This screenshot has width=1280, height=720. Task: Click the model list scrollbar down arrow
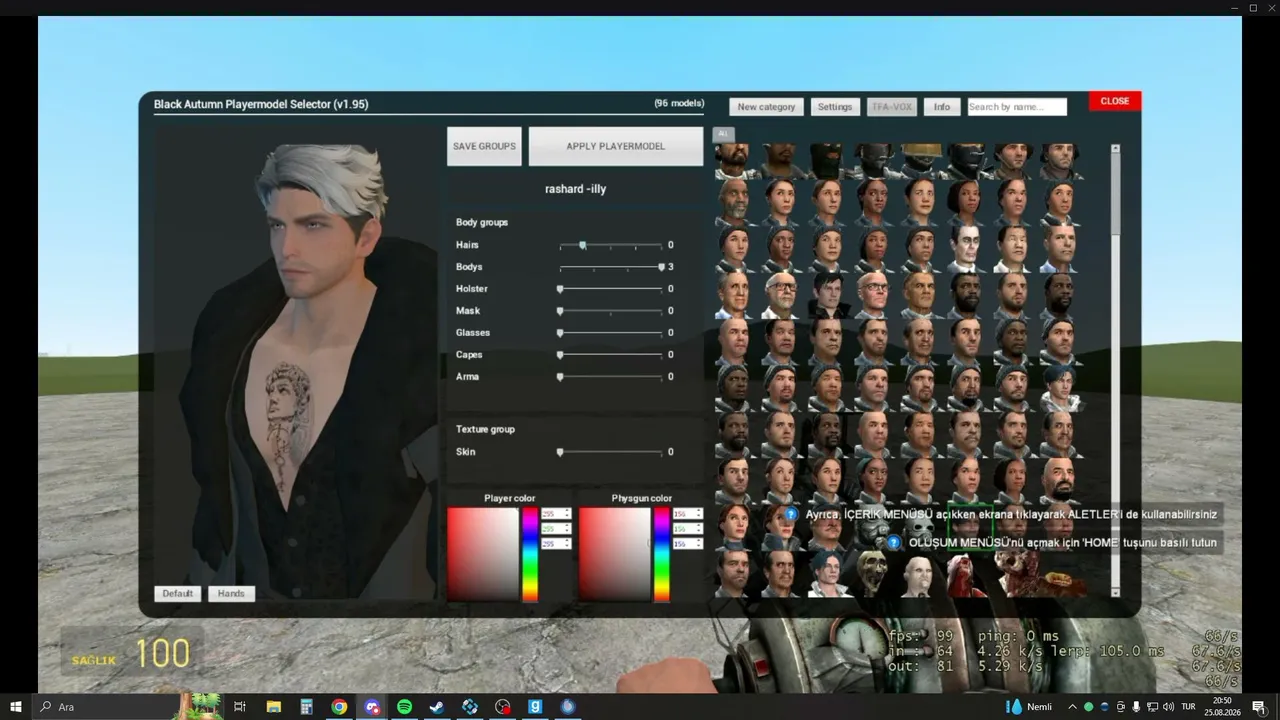click(x=1115, y=592)
